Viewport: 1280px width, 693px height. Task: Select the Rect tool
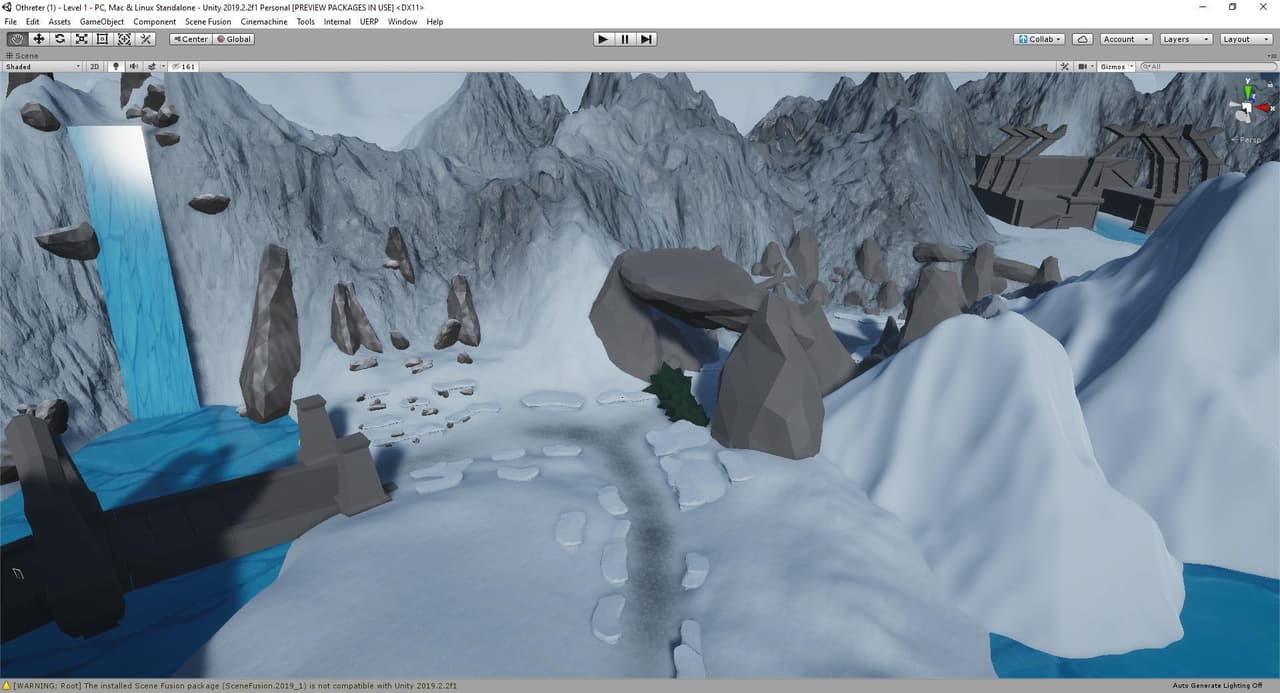[x=102, y=39]
